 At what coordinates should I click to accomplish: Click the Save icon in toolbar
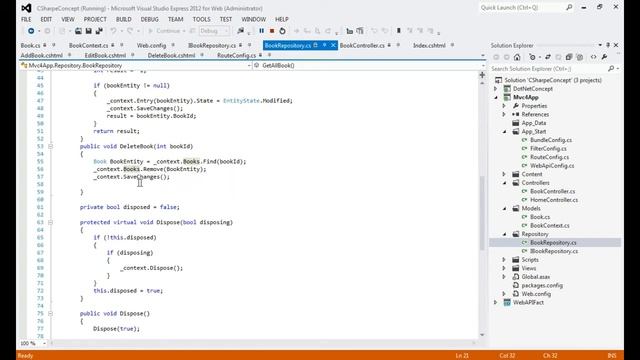point(89,31)
